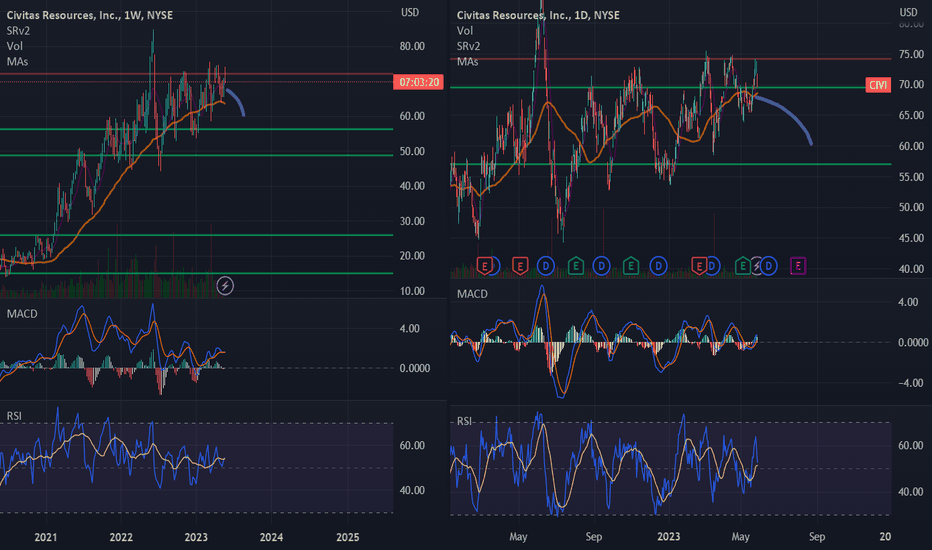Viewport: 932px width, 550px height.
Task: Click the red 07:03:20 countdown label
Action: 418,82
